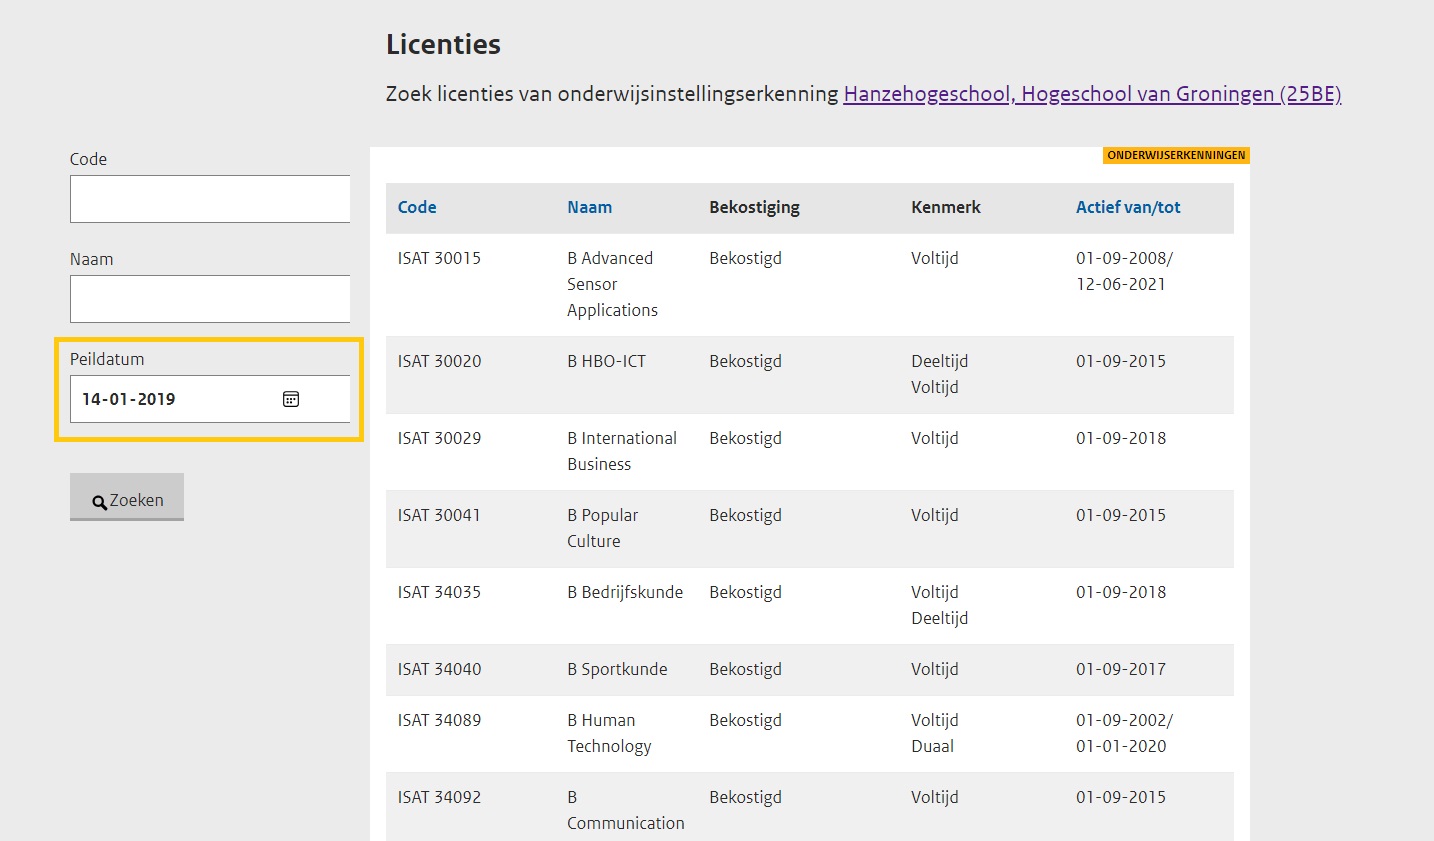Sort table by Naam column header
The height and width of the screenshot is (841, 1434).
589,207
